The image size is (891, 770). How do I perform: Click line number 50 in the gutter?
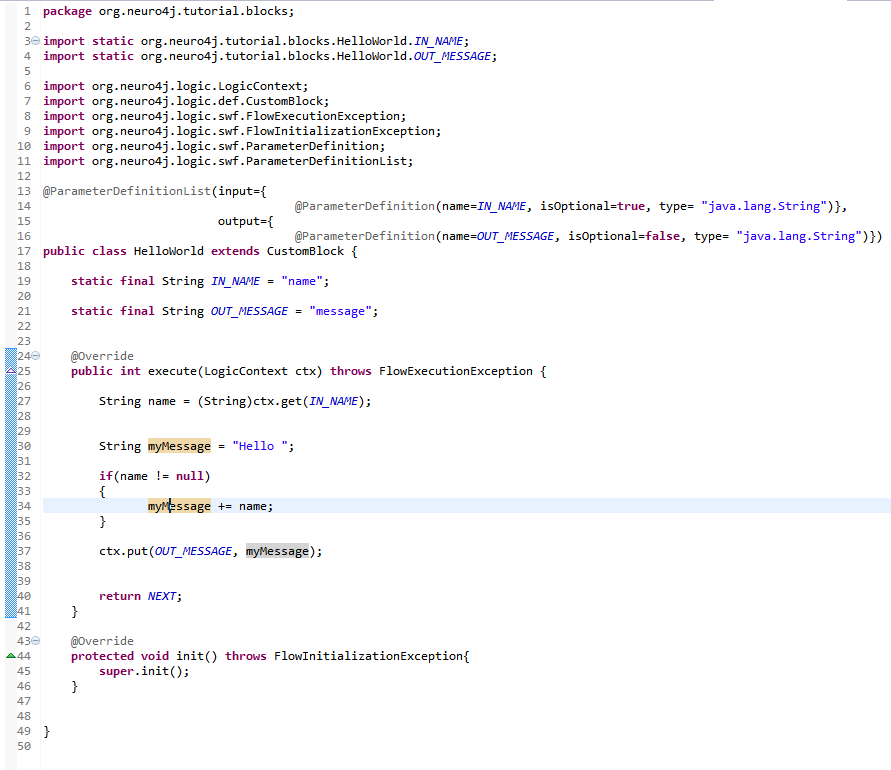click(24, 746)
